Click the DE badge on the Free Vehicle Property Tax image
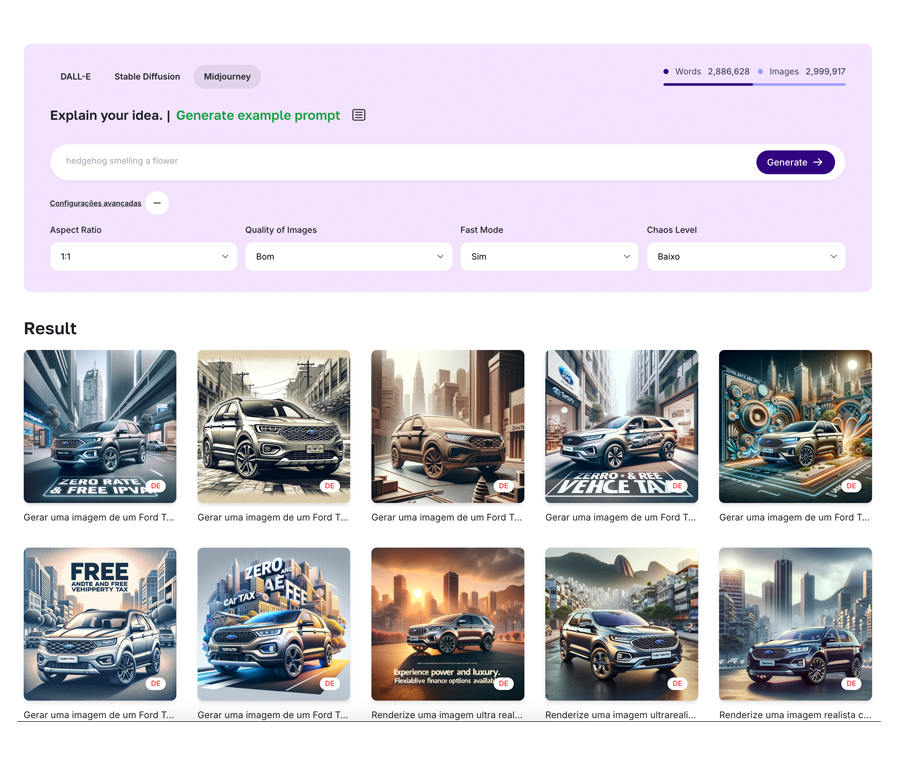 pos(155,684)
